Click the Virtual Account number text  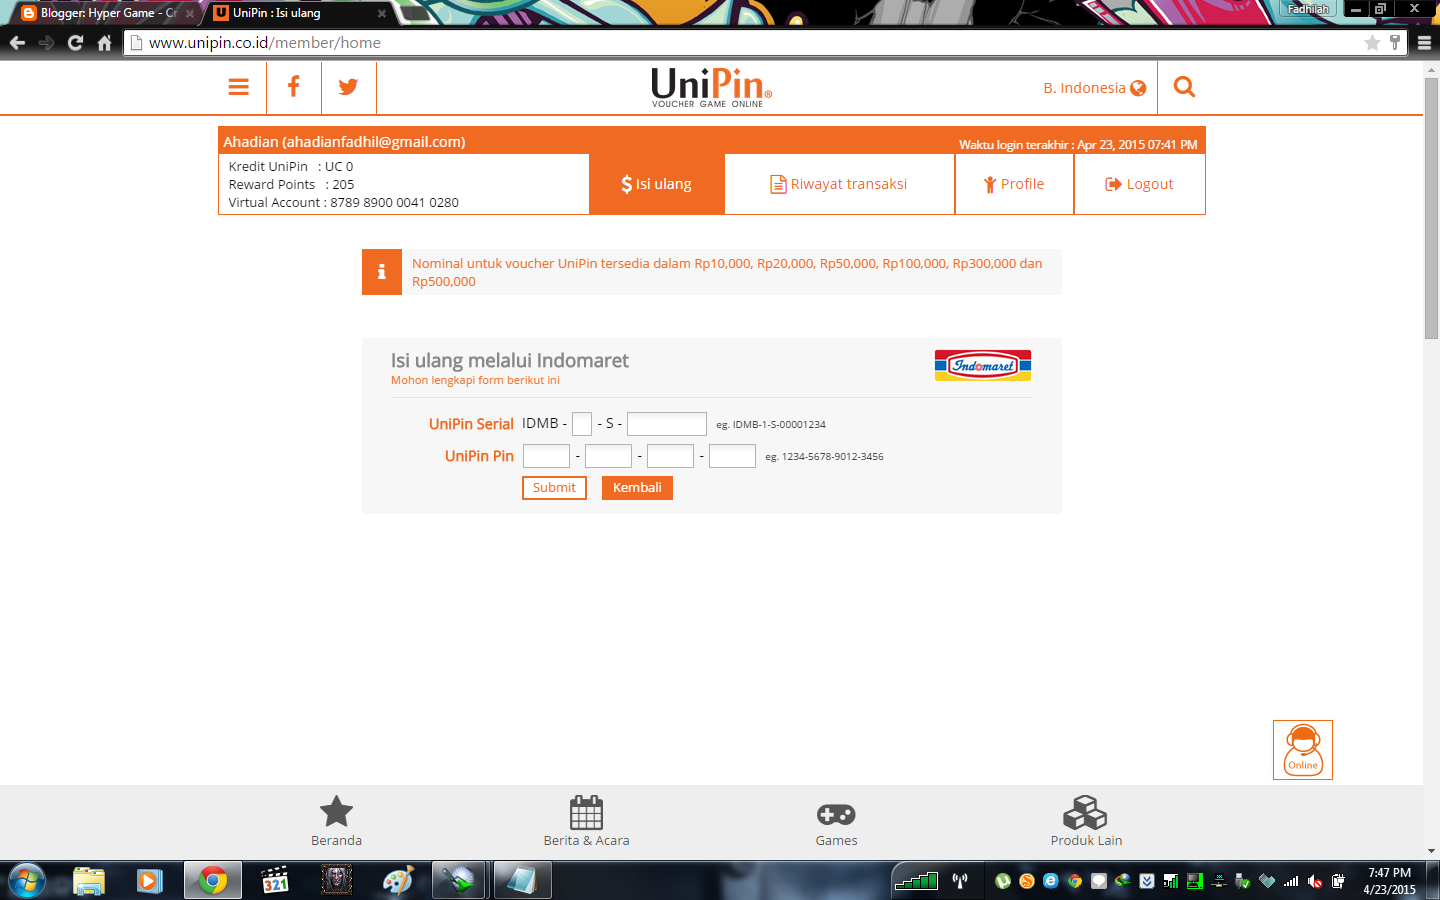point(394,203)
